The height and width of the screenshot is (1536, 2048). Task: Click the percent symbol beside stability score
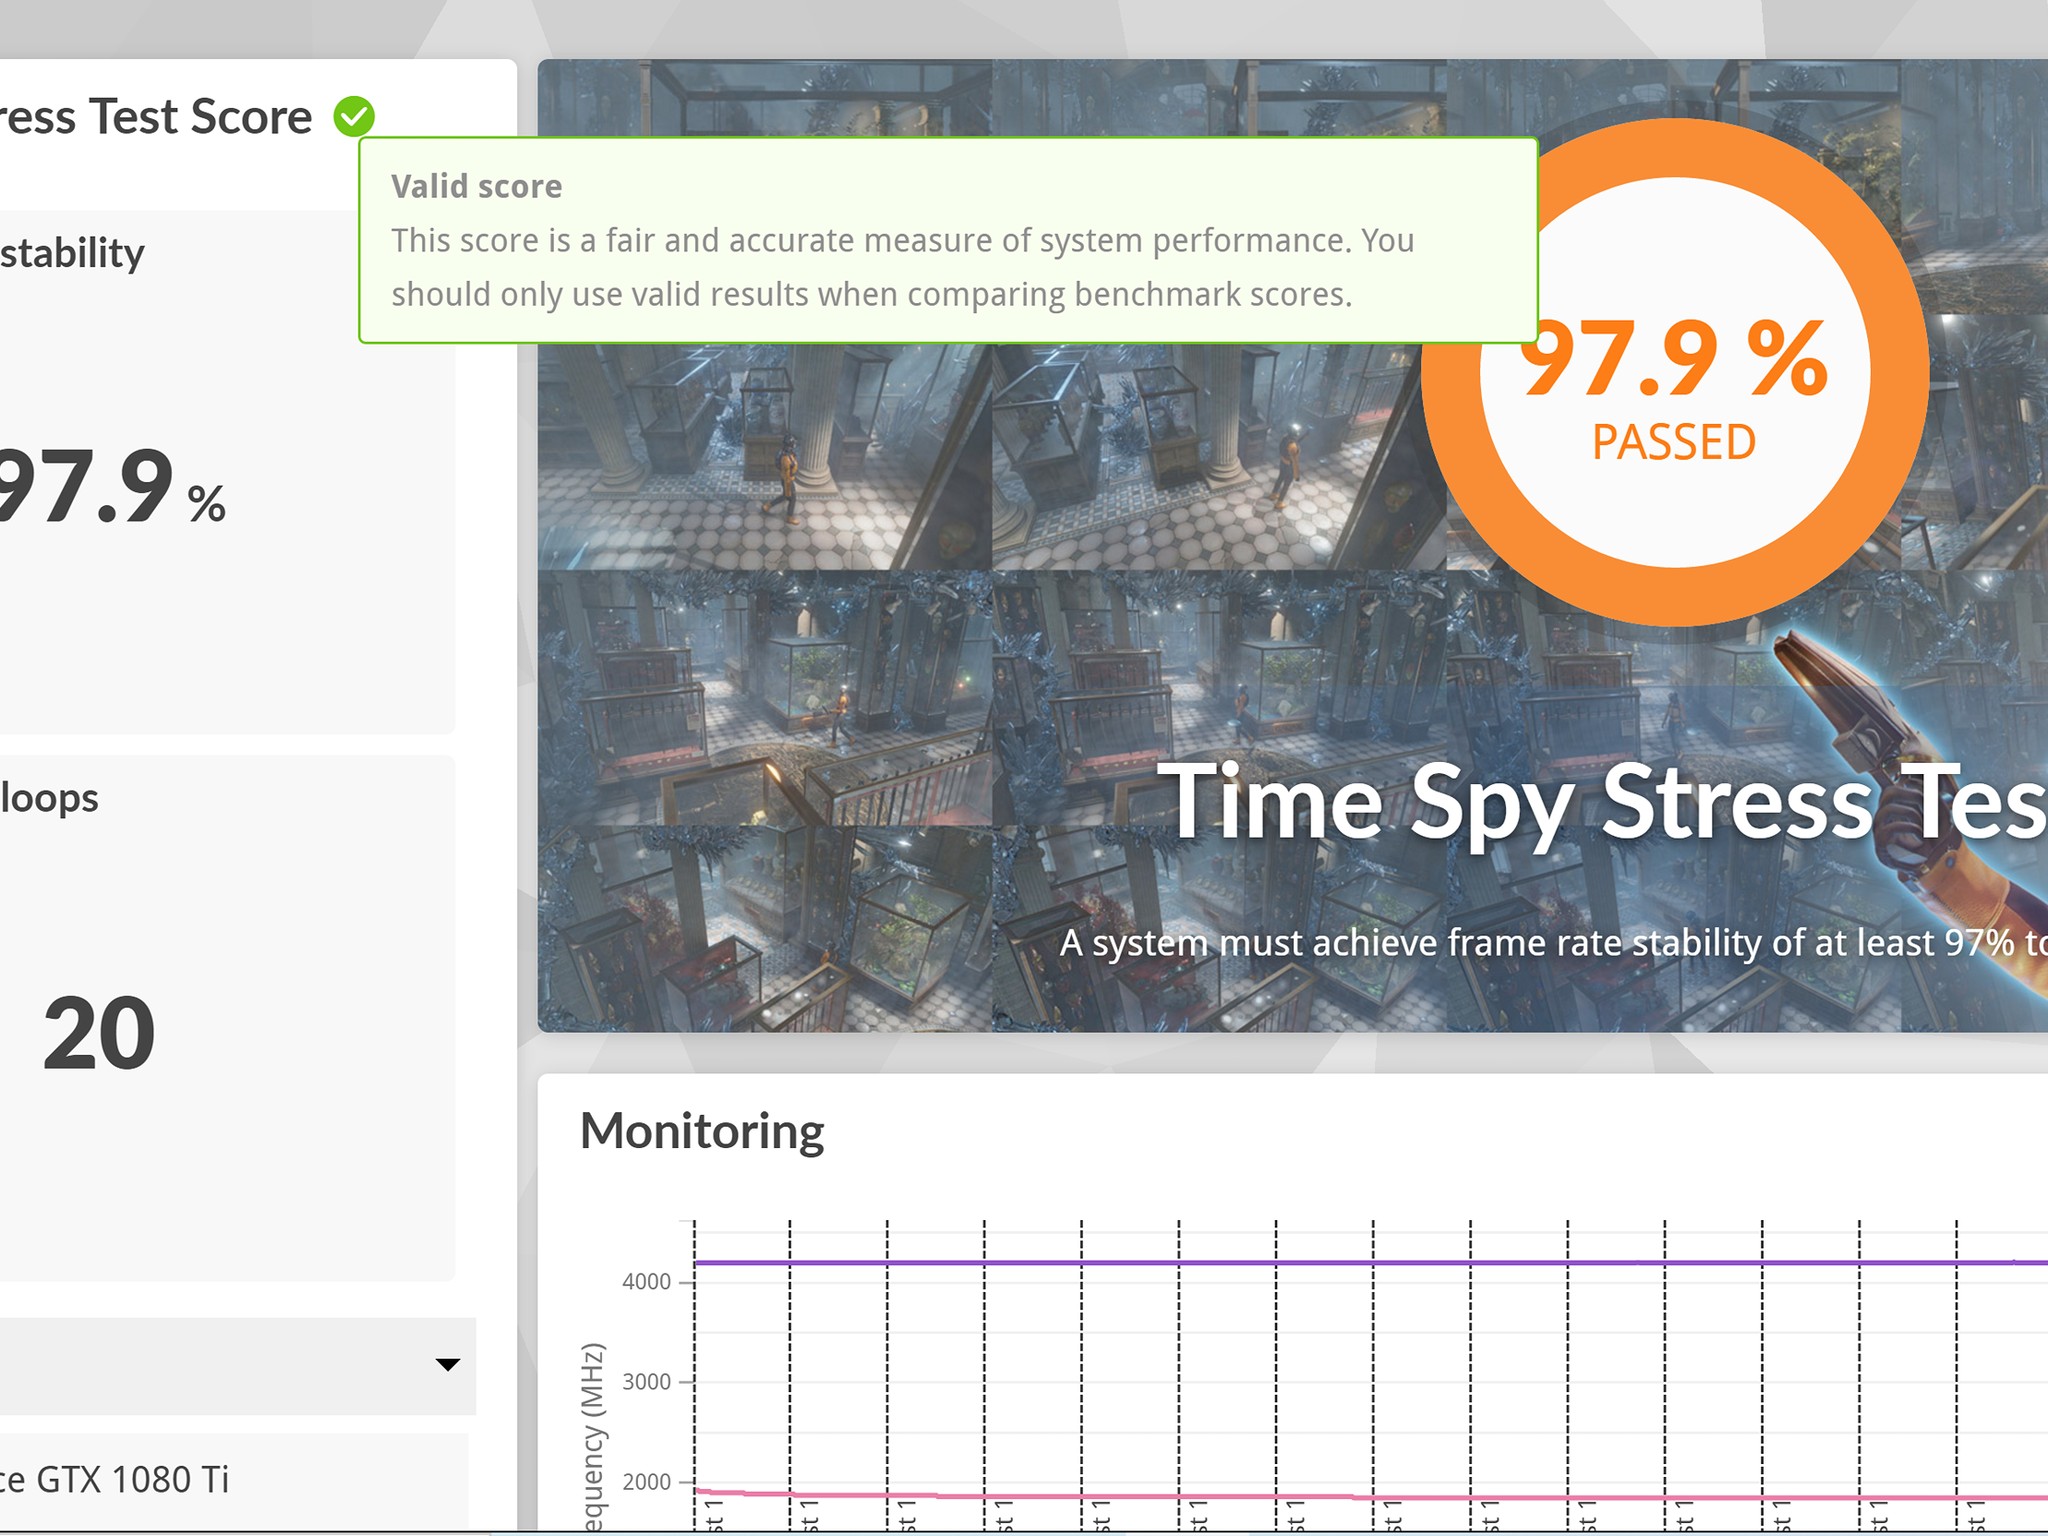point(207,504)
